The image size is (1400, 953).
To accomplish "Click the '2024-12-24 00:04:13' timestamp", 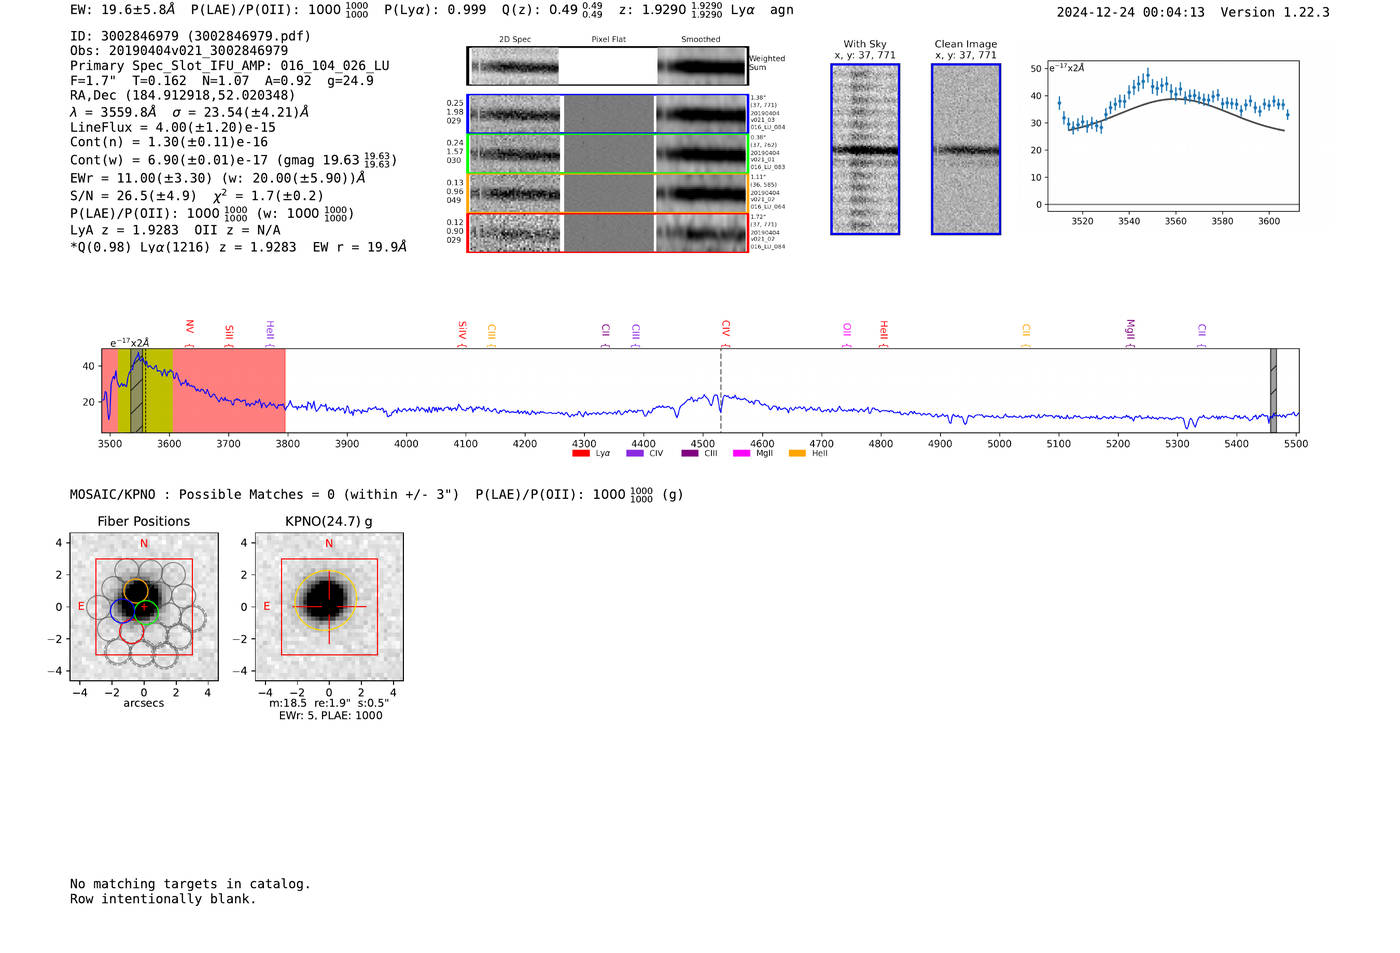I will point(1131,12).
